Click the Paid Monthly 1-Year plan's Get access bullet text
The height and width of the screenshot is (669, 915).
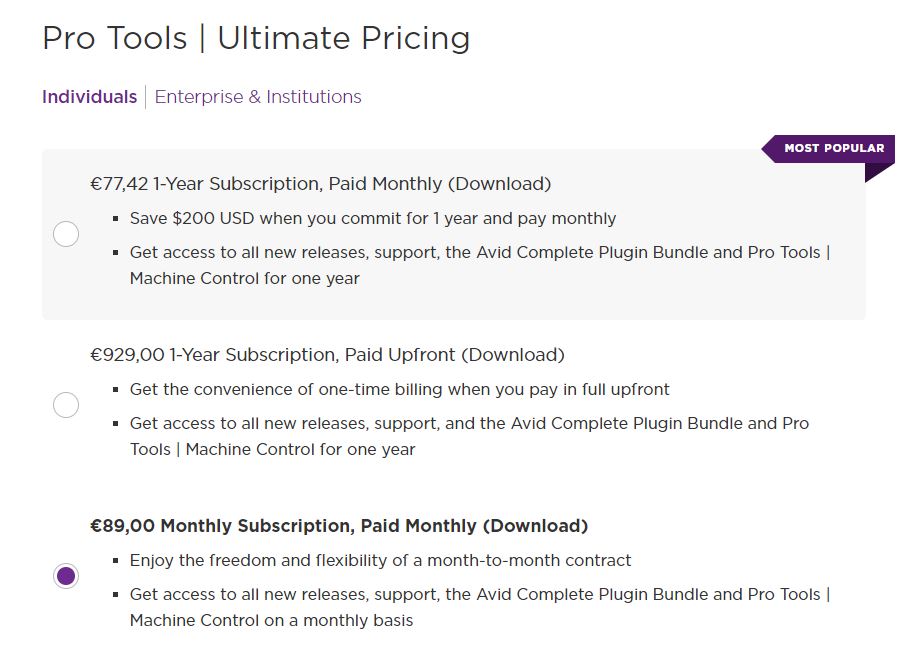[x=480, y=253]
